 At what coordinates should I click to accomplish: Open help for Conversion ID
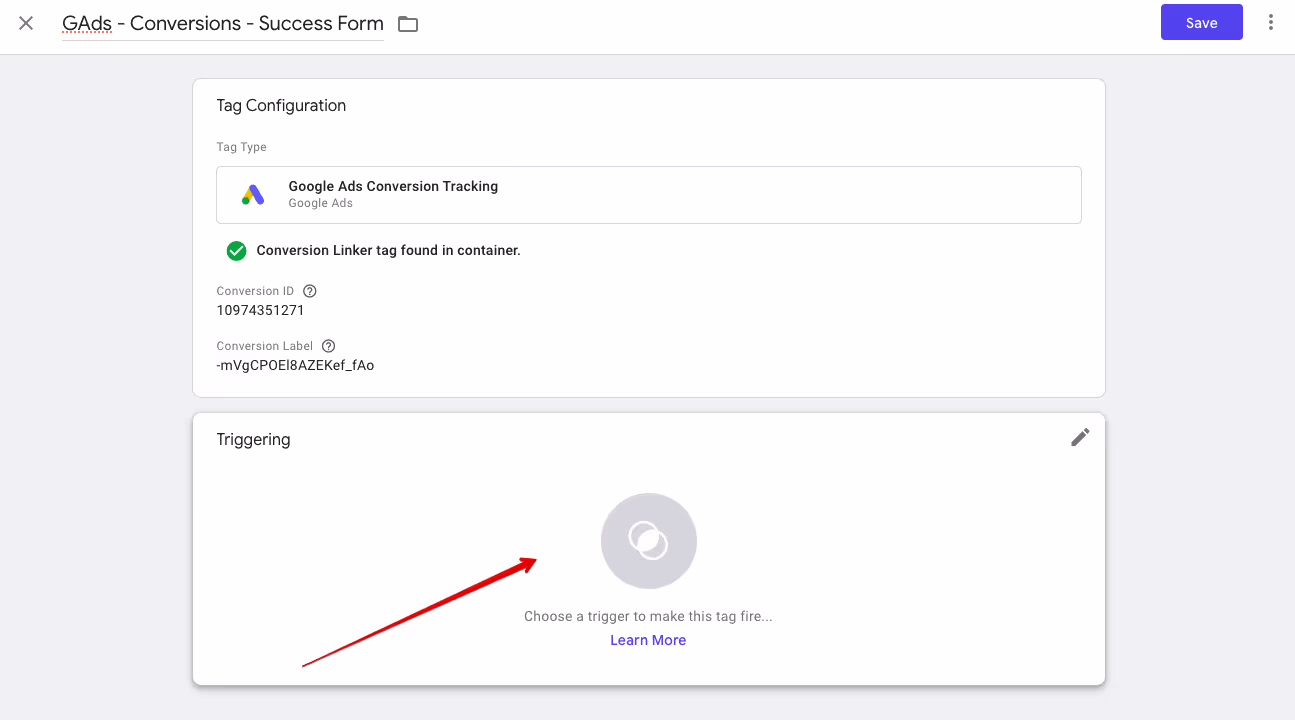(x=310, y=291)
